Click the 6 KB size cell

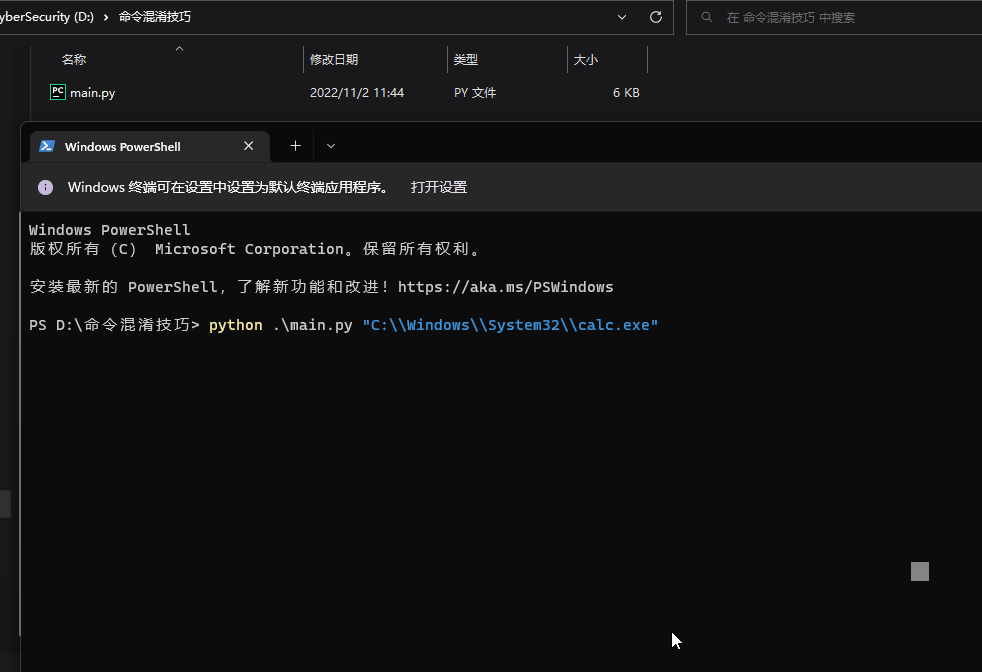[626, 93]
